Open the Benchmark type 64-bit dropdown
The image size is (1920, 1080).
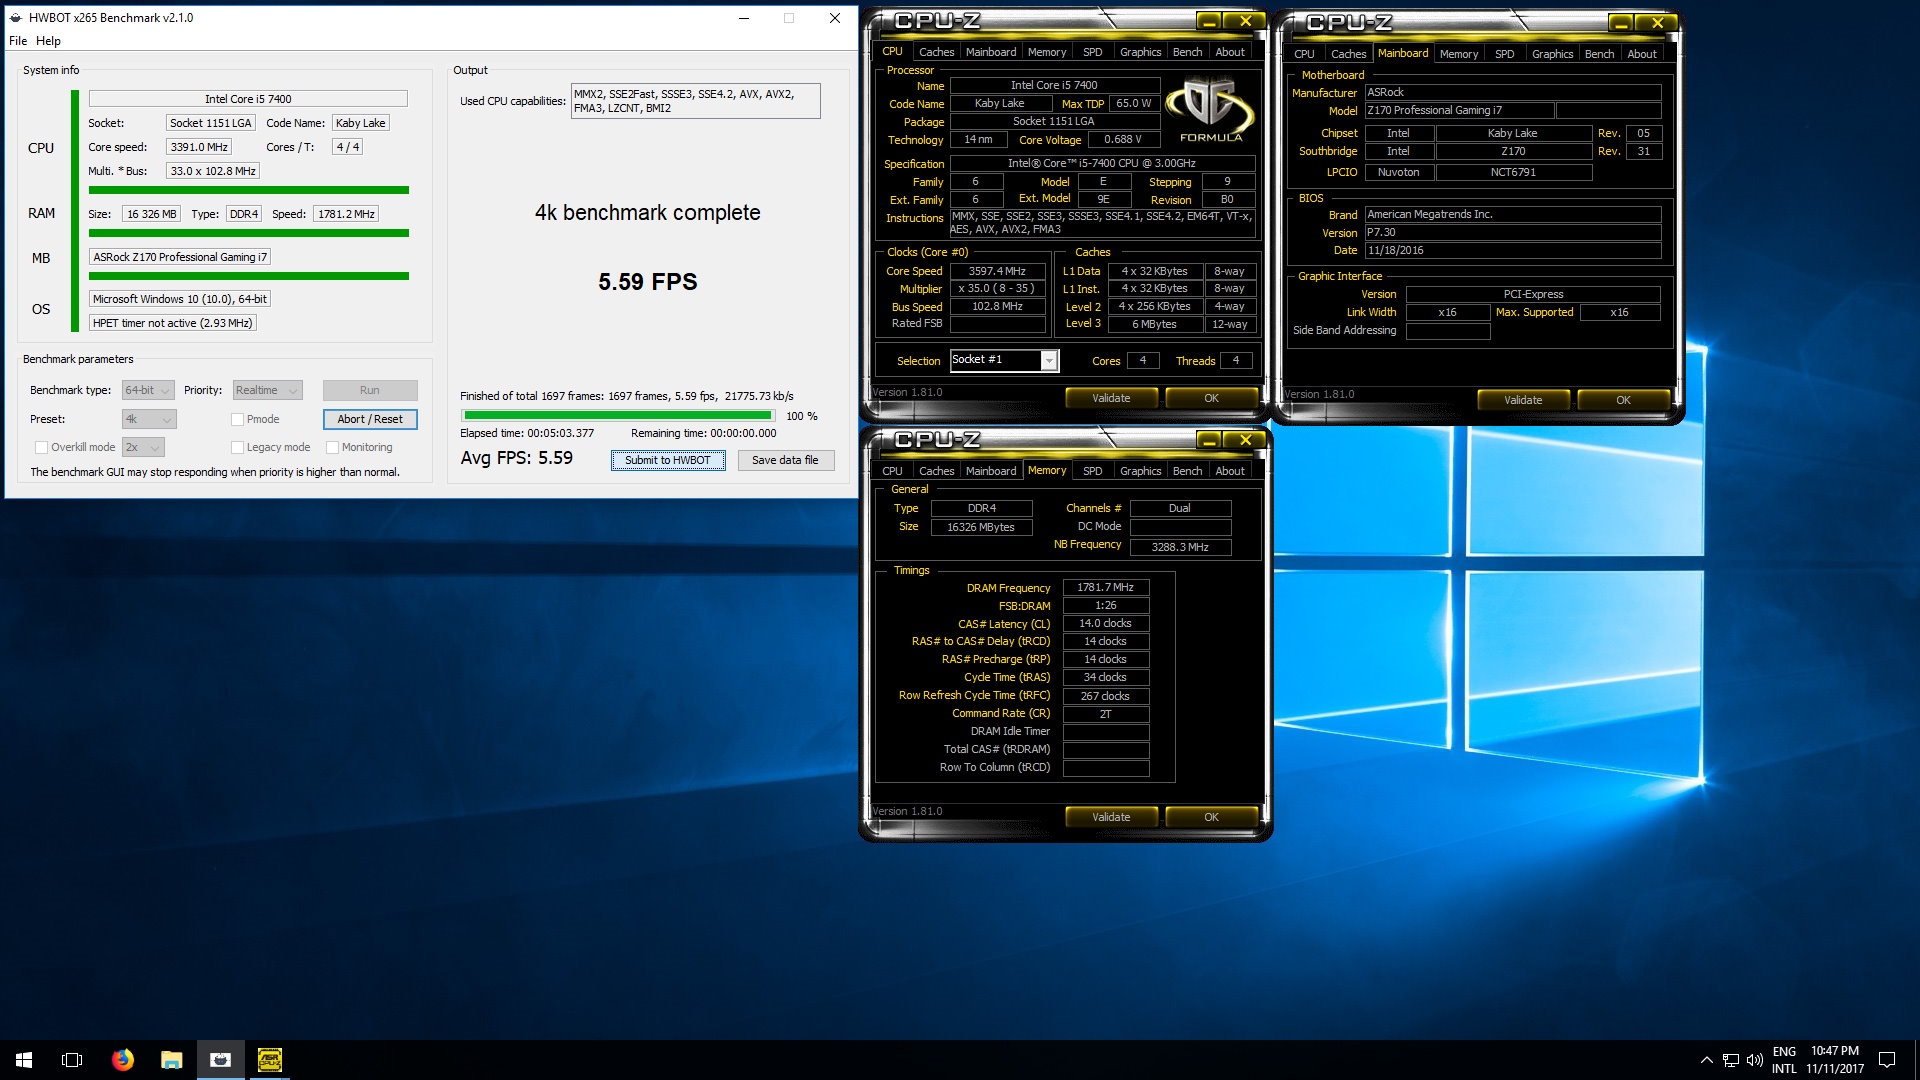point(148,390)
